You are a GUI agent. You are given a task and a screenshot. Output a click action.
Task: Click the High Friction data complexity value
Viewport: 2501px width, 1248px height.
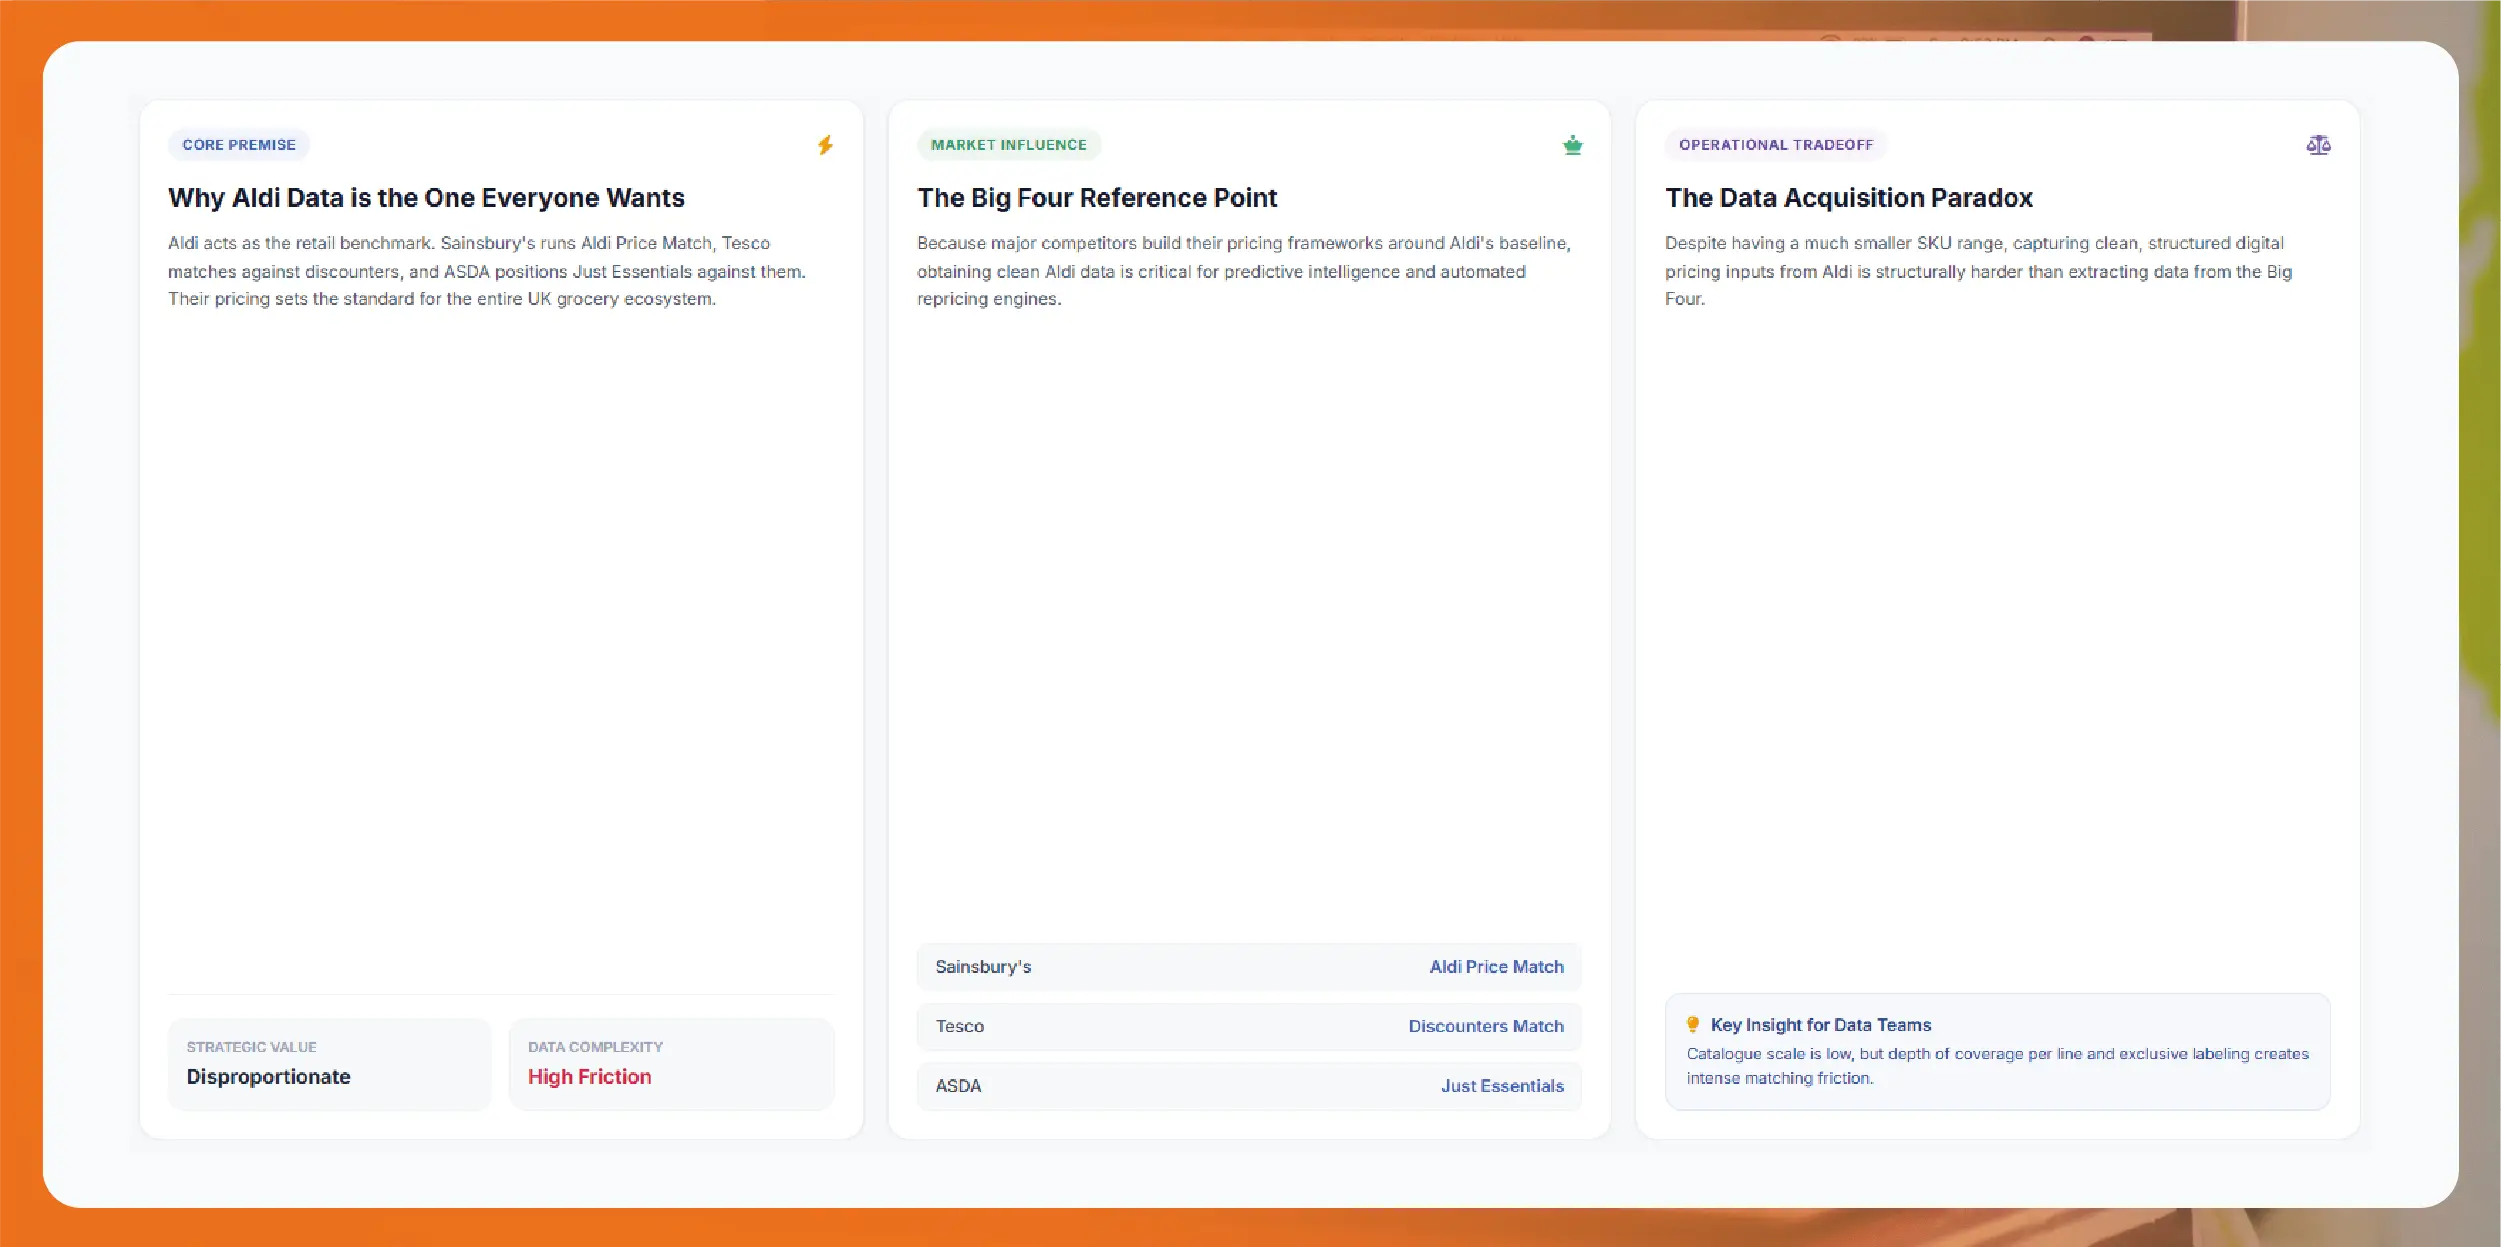click(x=589, y=1077)
